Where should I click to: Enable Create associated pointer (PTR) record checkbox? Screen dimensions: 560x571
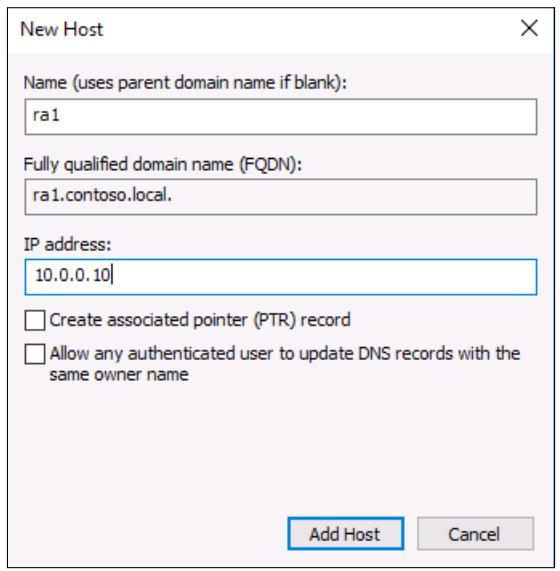pyautogui.click(x=35, y=320)
